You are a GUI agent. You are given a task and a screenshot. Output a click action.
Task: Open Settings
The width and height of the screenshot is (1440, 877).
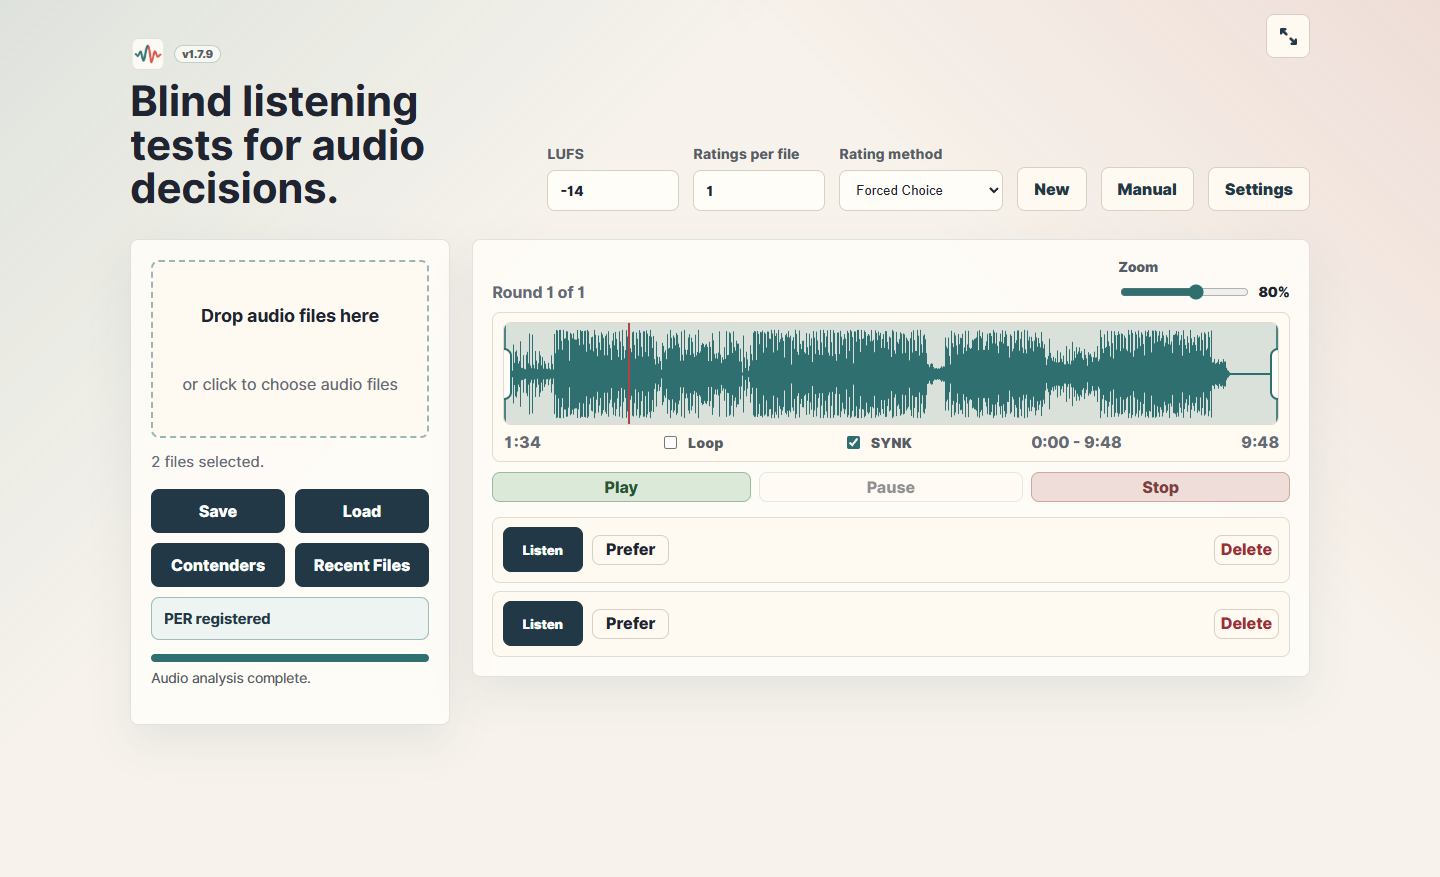pos(1259,189)
